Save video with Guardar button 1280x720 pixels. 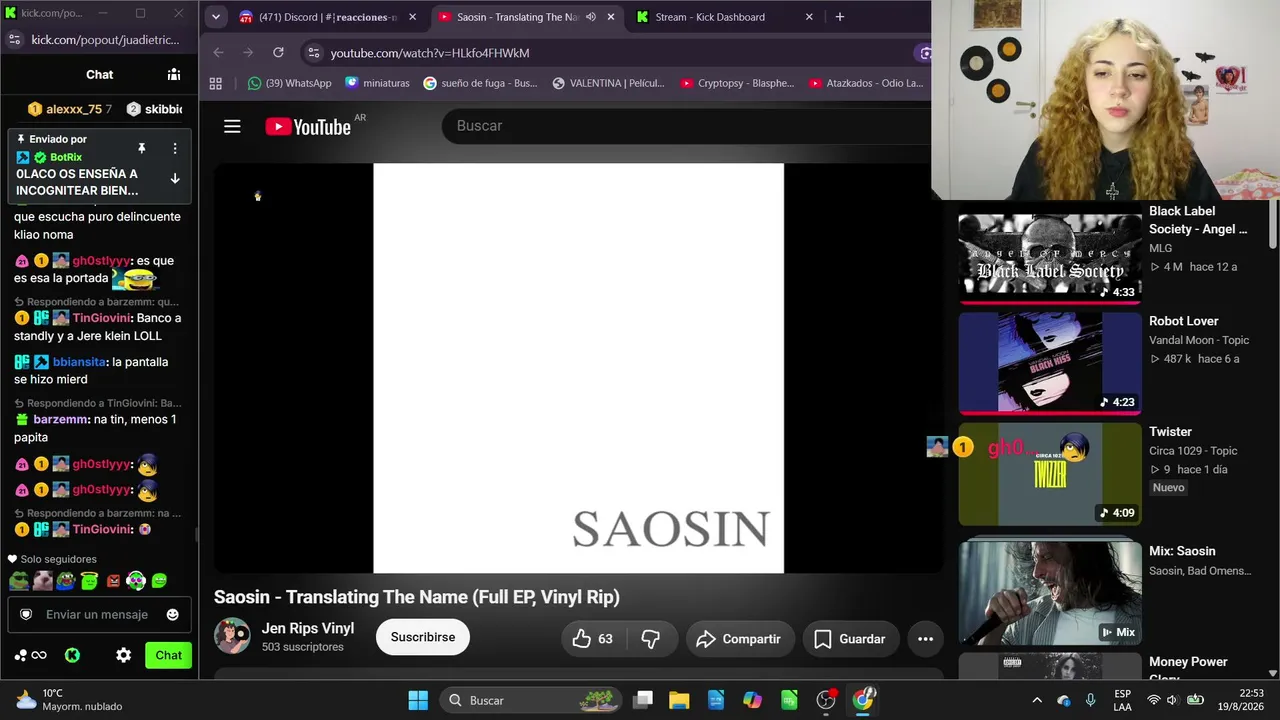[x=850, y=639]
